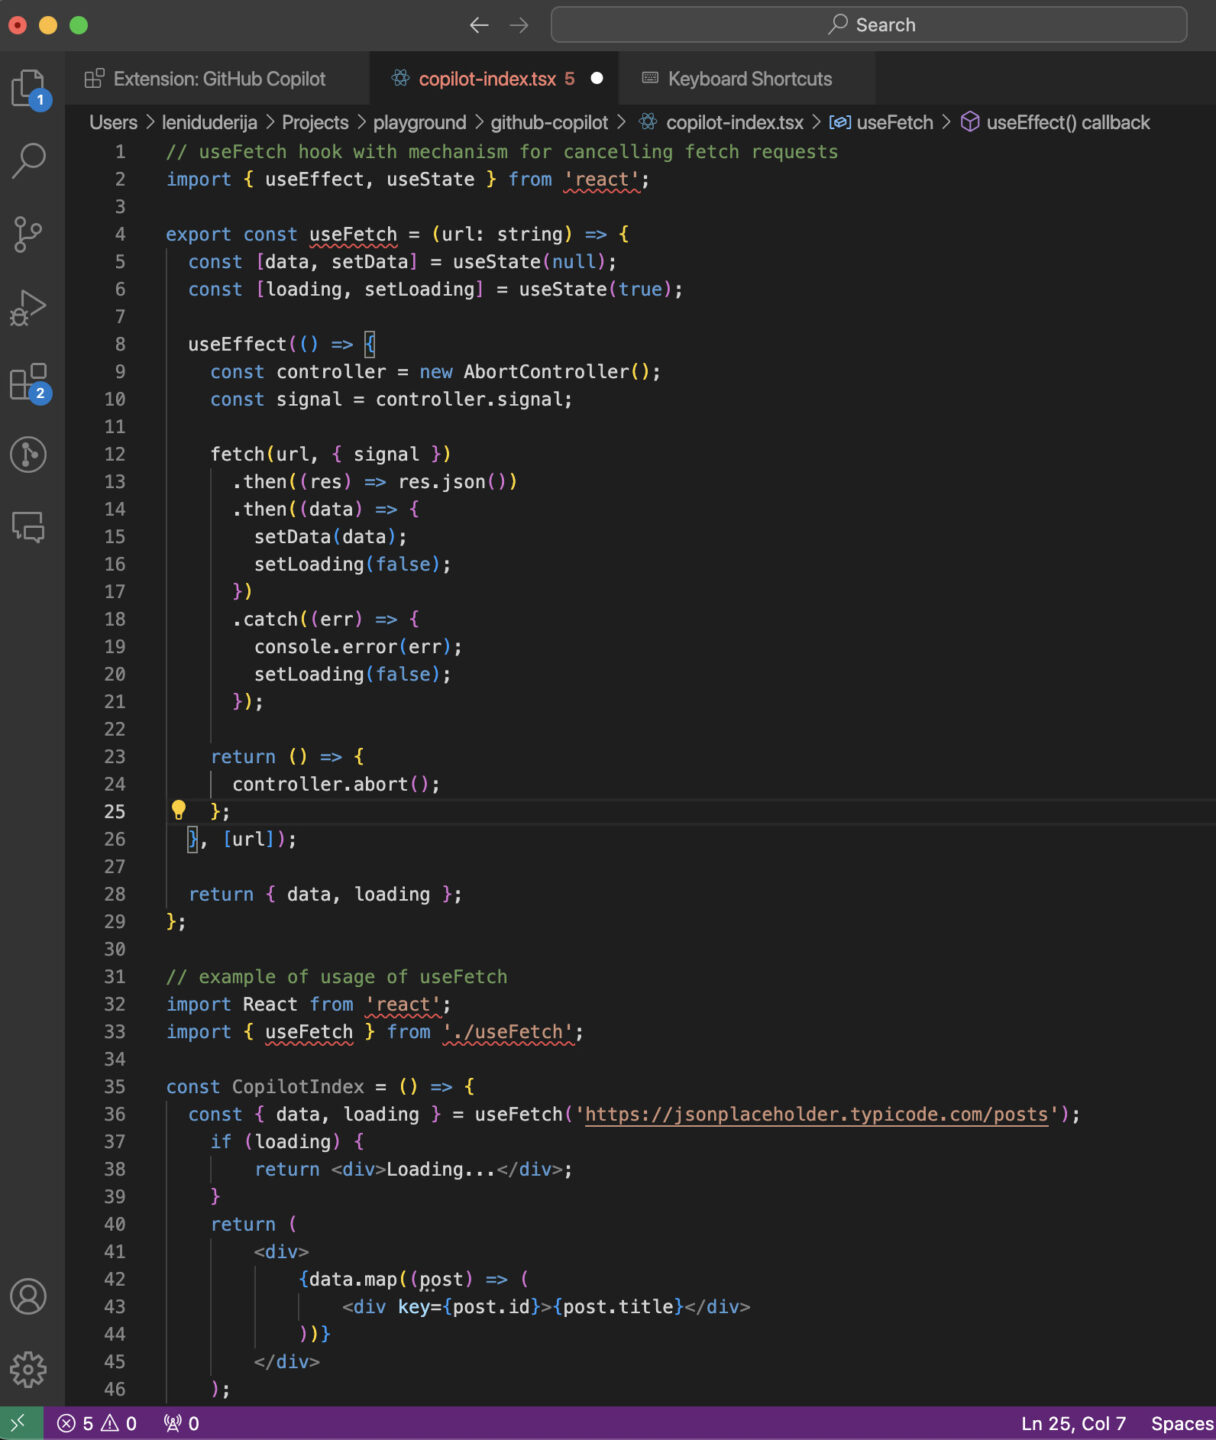Open the GitLens history icon
This screenshot has height=1440, width=1216.
(29, 454)
